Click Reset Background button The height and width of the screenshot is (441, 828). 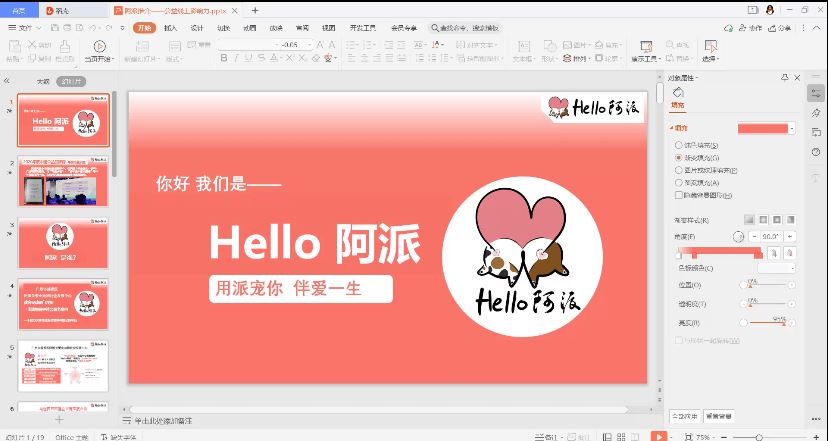pyautogui.click(x=719, y=416)
